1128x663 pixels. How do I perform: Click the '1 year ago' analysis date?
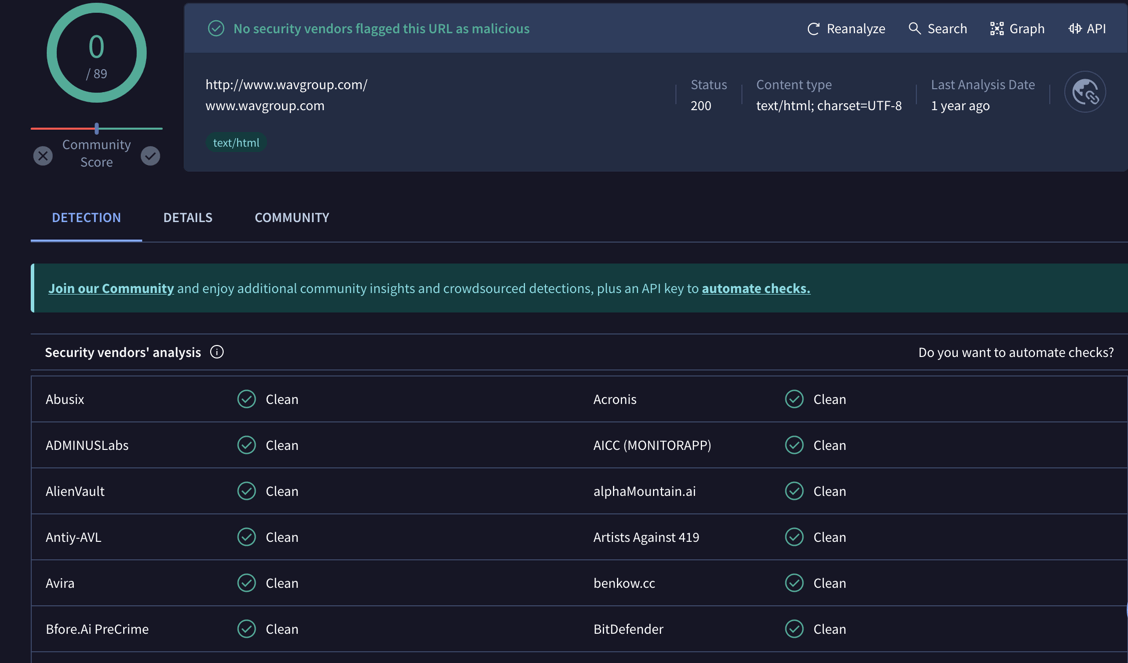click(960, 106)
